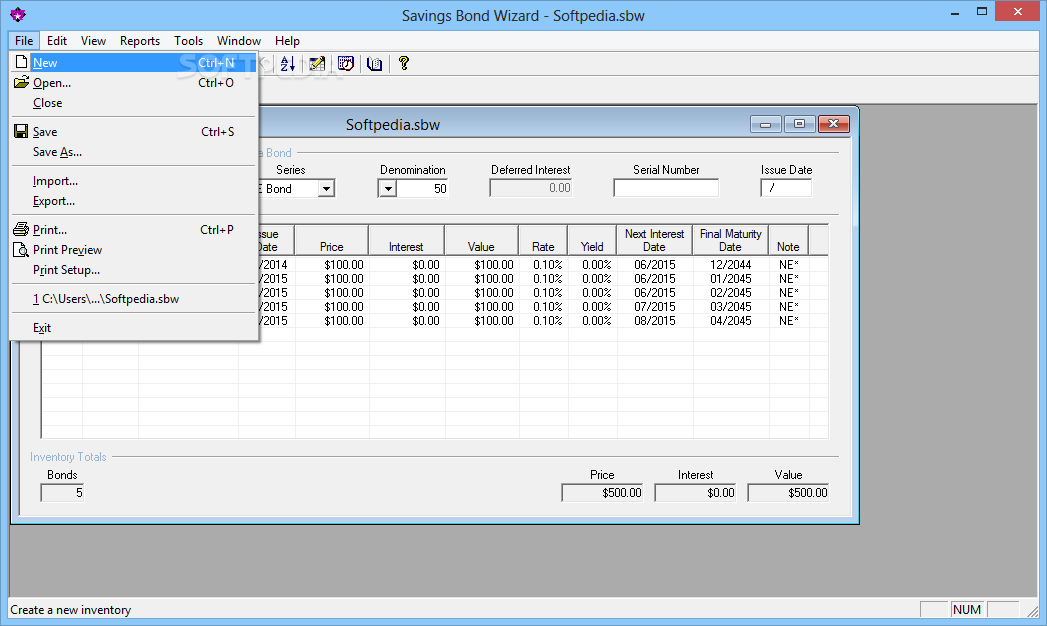The width and height of the screenshot is (1047, 626).
Task: Minimize the Softpedia.sbw child window
Action: click(x=766, y=124)
